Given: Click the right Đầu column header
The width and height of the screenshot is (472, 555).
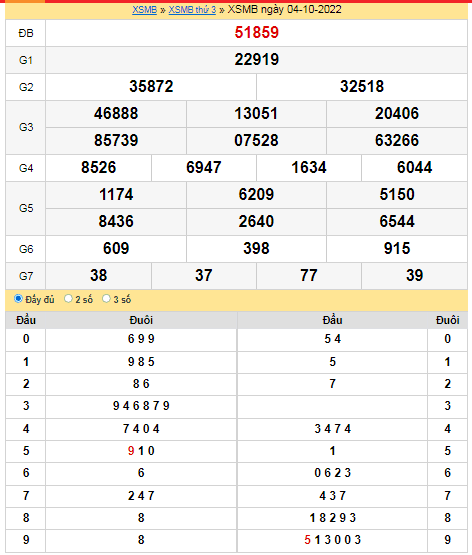Looking at the screenshot, I should pos(332,320).
